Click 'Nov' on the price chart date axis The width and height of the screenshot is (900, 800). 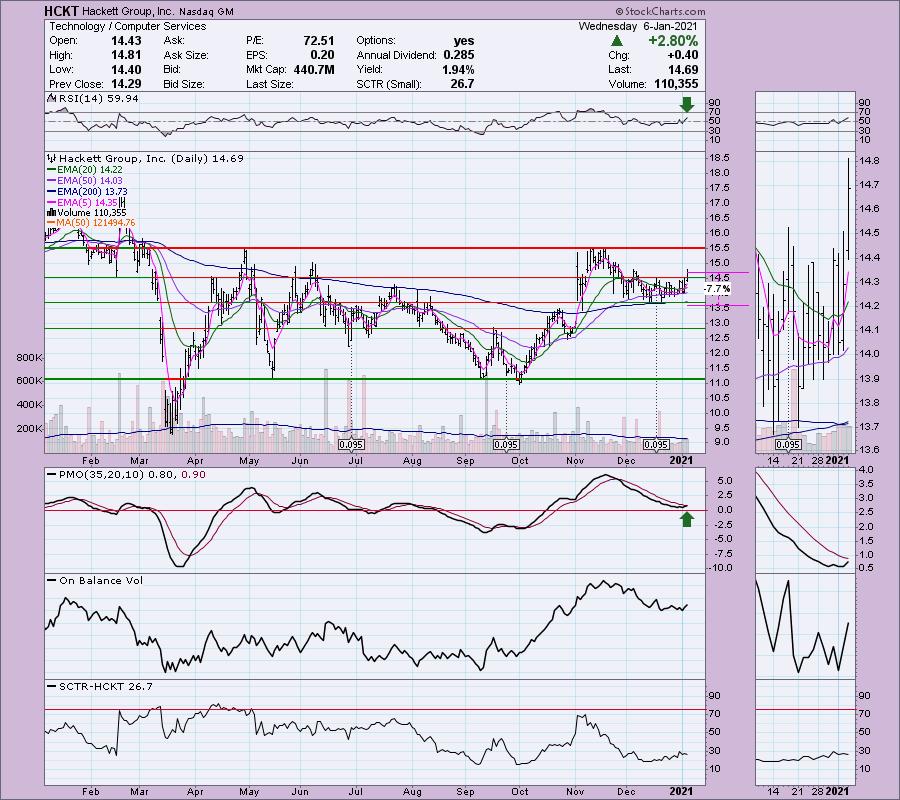(575, 460)
